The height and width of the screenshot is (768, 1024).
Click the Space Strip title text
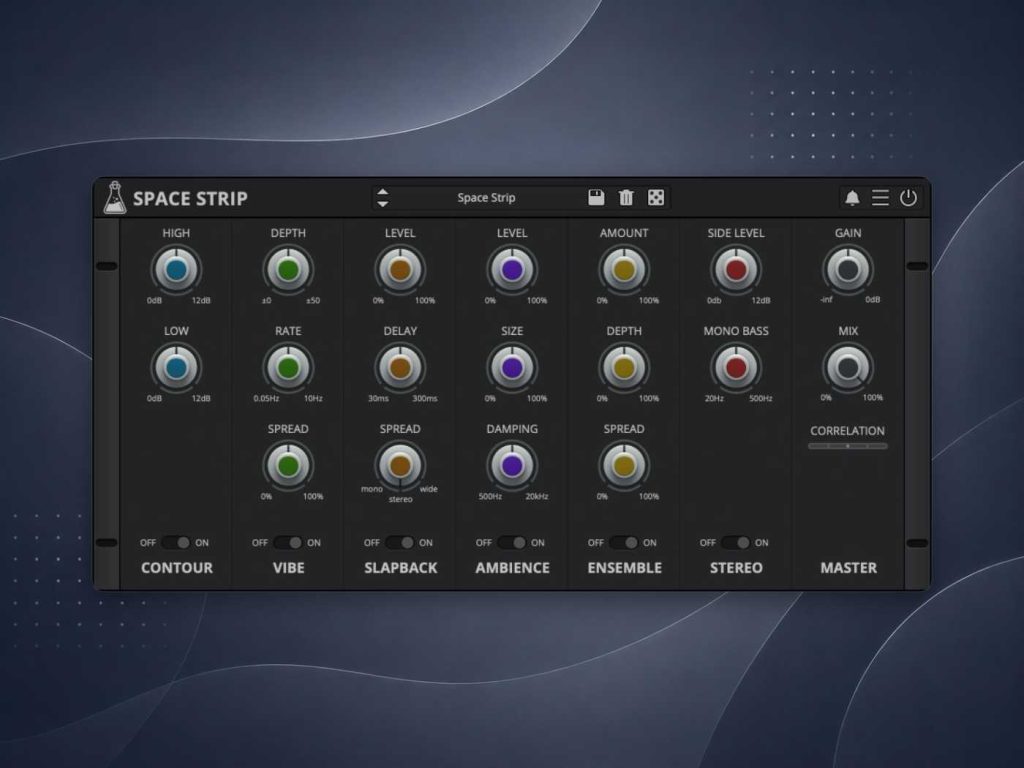(x=190, y=199)
